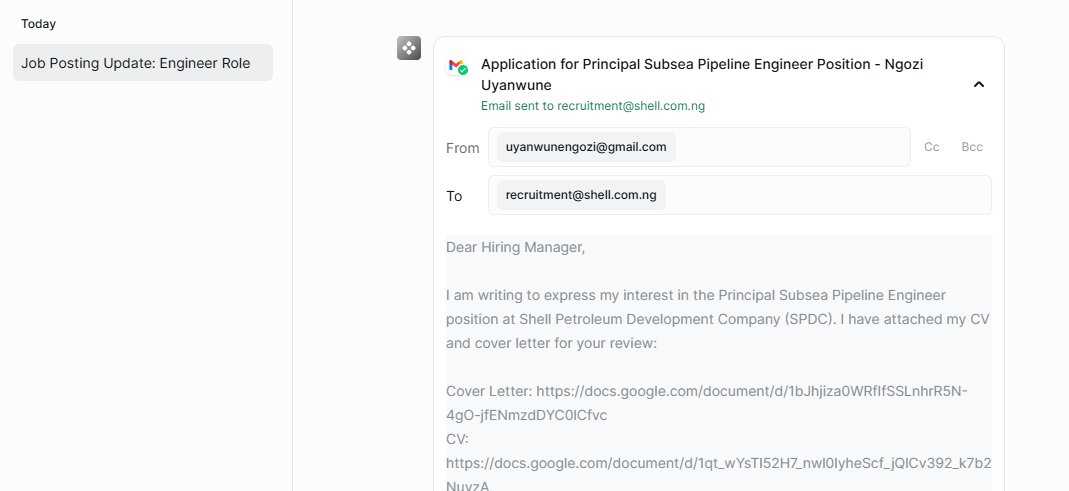
Task: Click the To label
Action: [x=454, y=196]
